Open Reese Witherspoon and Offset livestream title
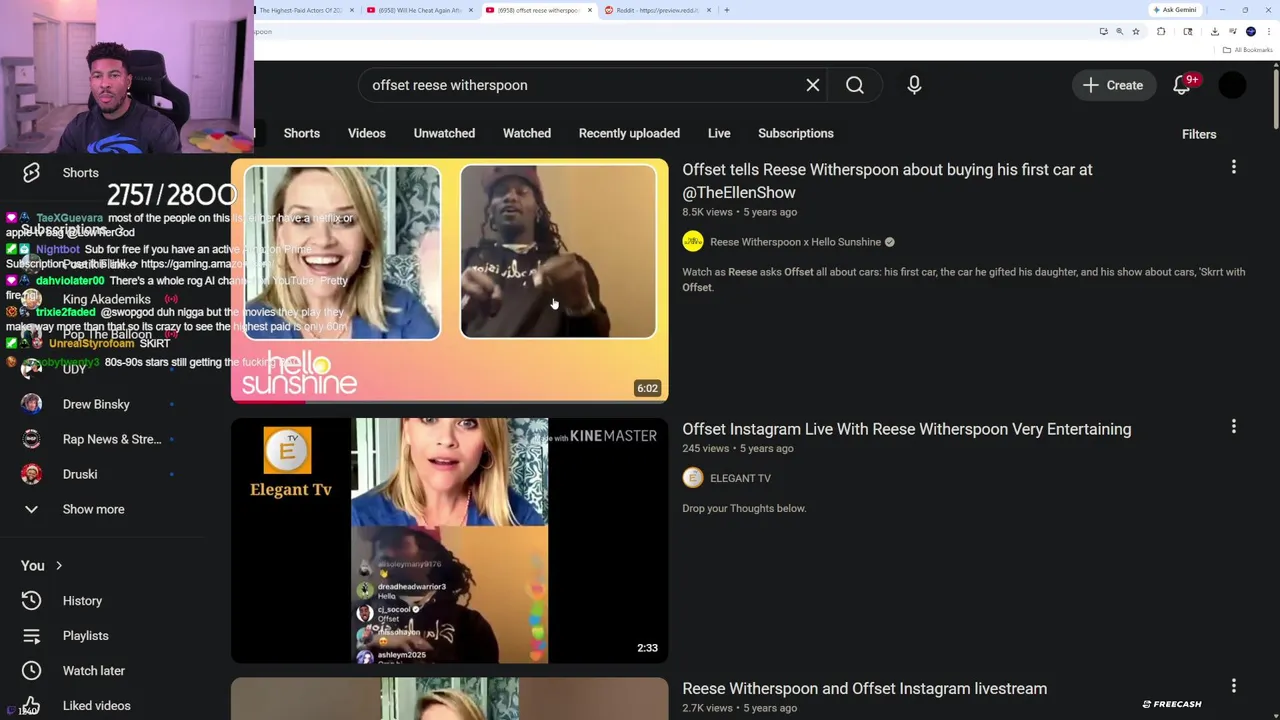 [865, 688]
